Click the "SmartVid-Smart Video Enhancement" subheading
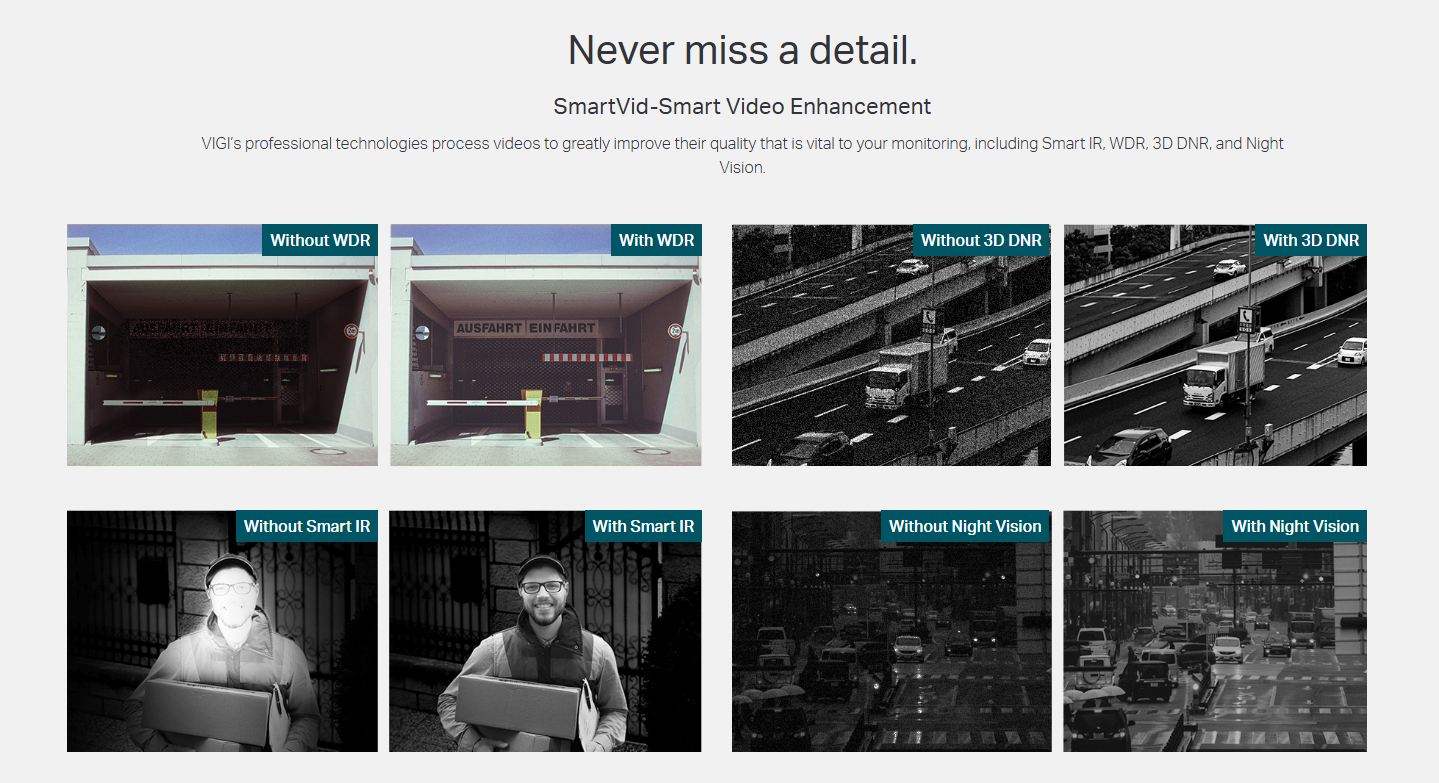Screen dimensions: 1439x783 [x=742, y=106]
